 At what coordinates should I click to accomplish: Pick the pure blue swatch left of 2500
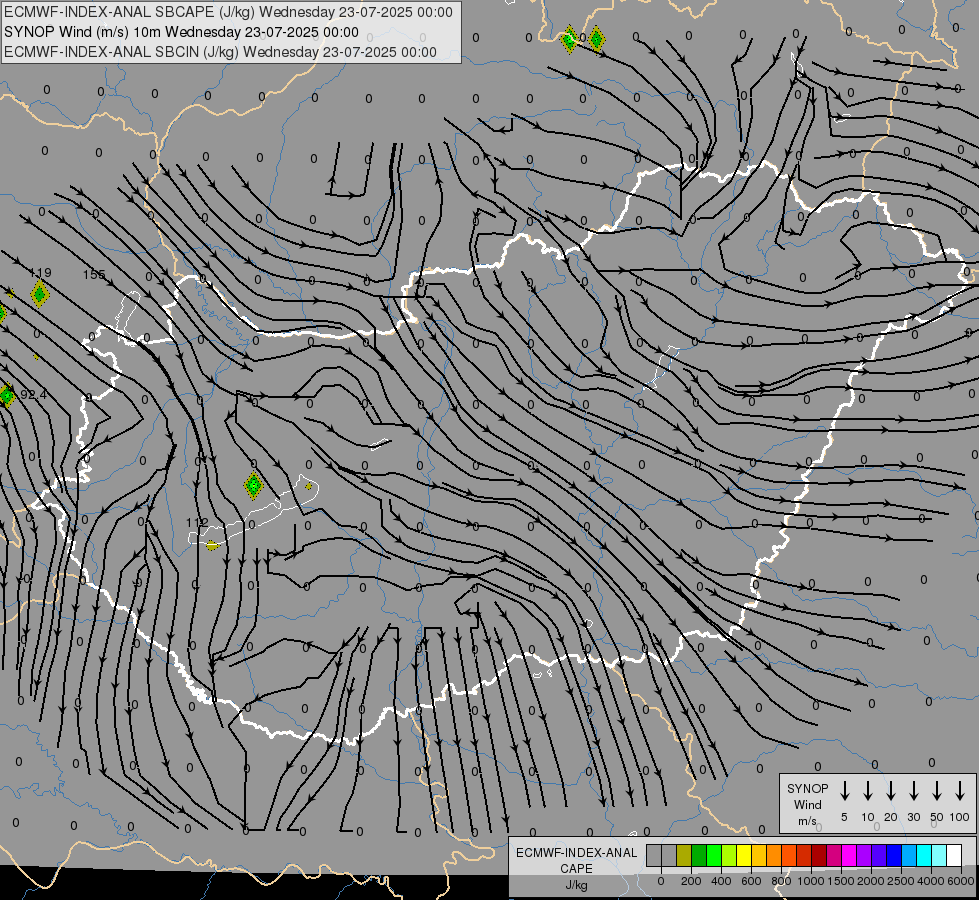coord(894,855)
